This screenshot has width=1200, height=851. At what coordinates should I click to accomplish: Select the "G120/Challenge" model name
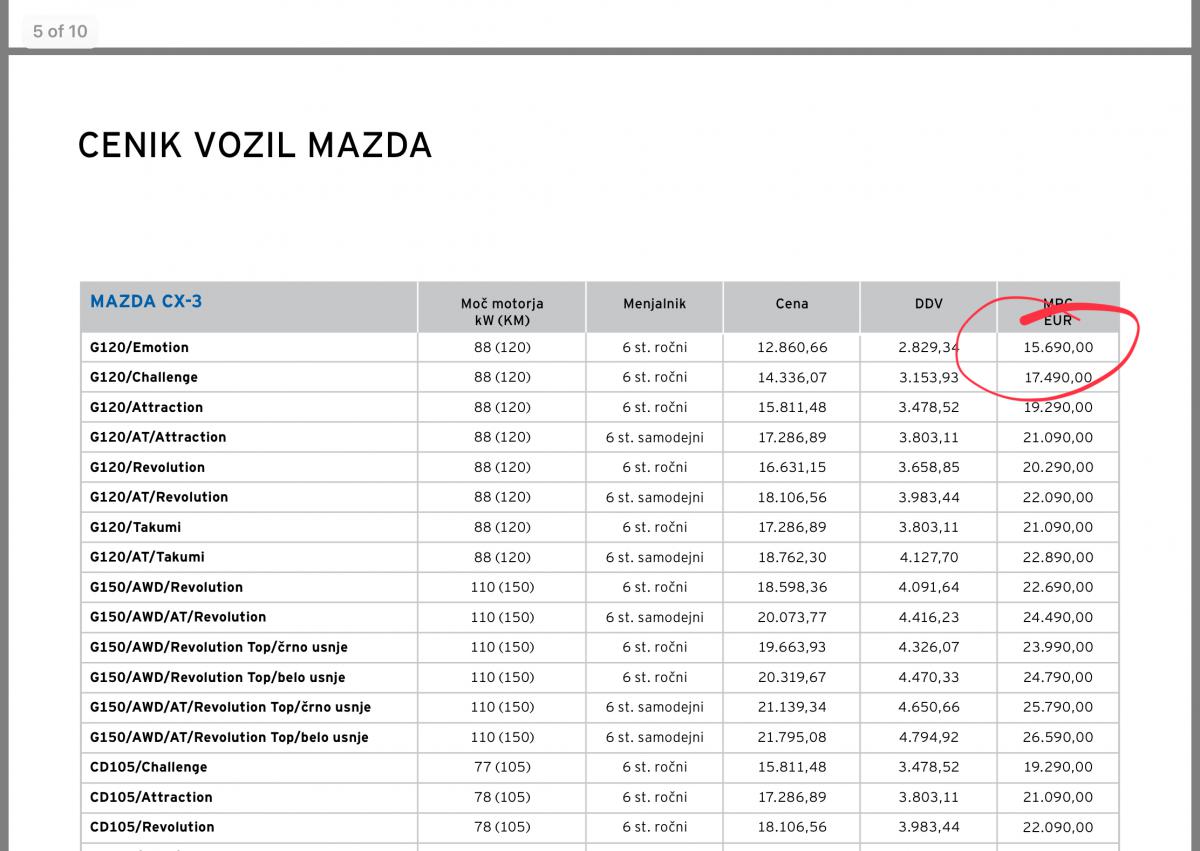(144, 377)
